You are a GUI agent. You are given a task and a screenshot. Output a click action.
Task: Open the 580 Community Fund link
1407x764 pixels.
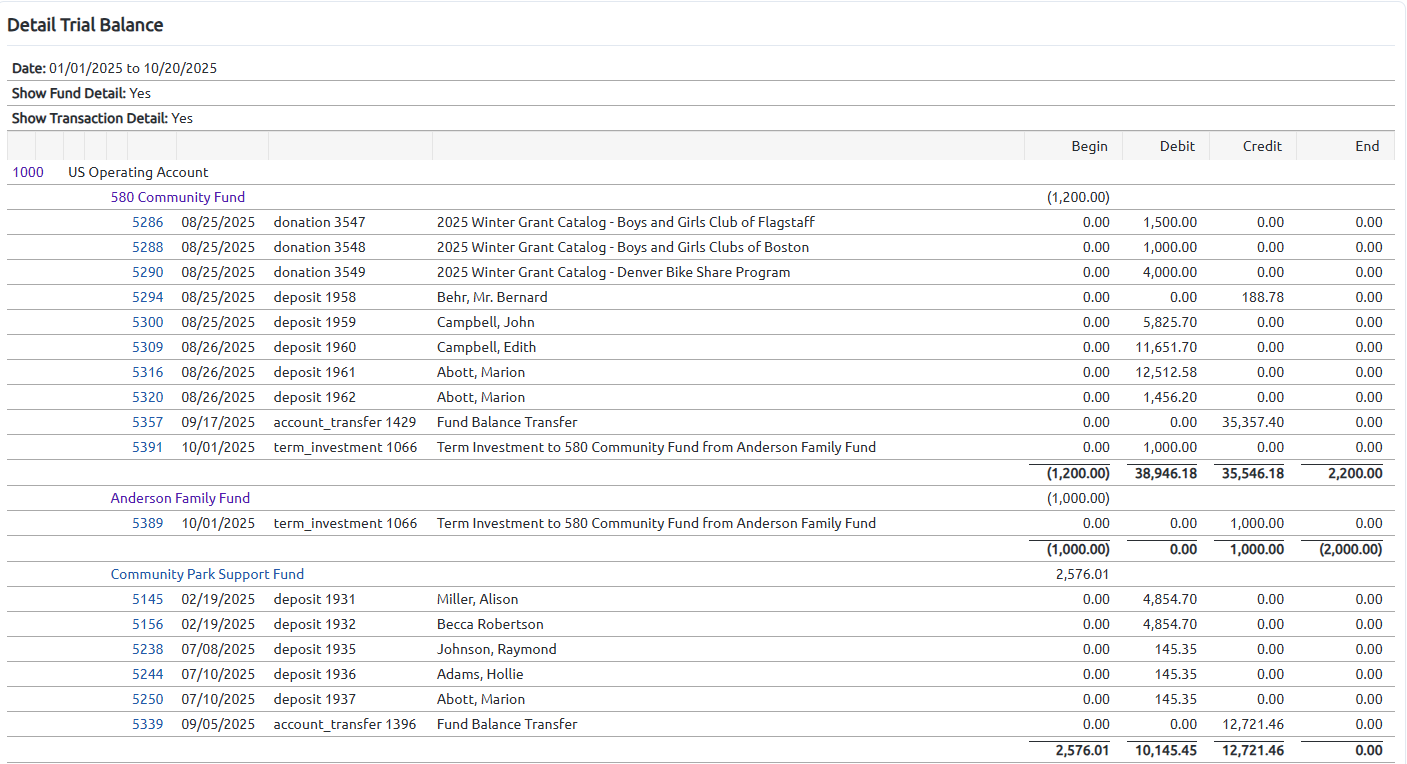(x=178, y=197)
